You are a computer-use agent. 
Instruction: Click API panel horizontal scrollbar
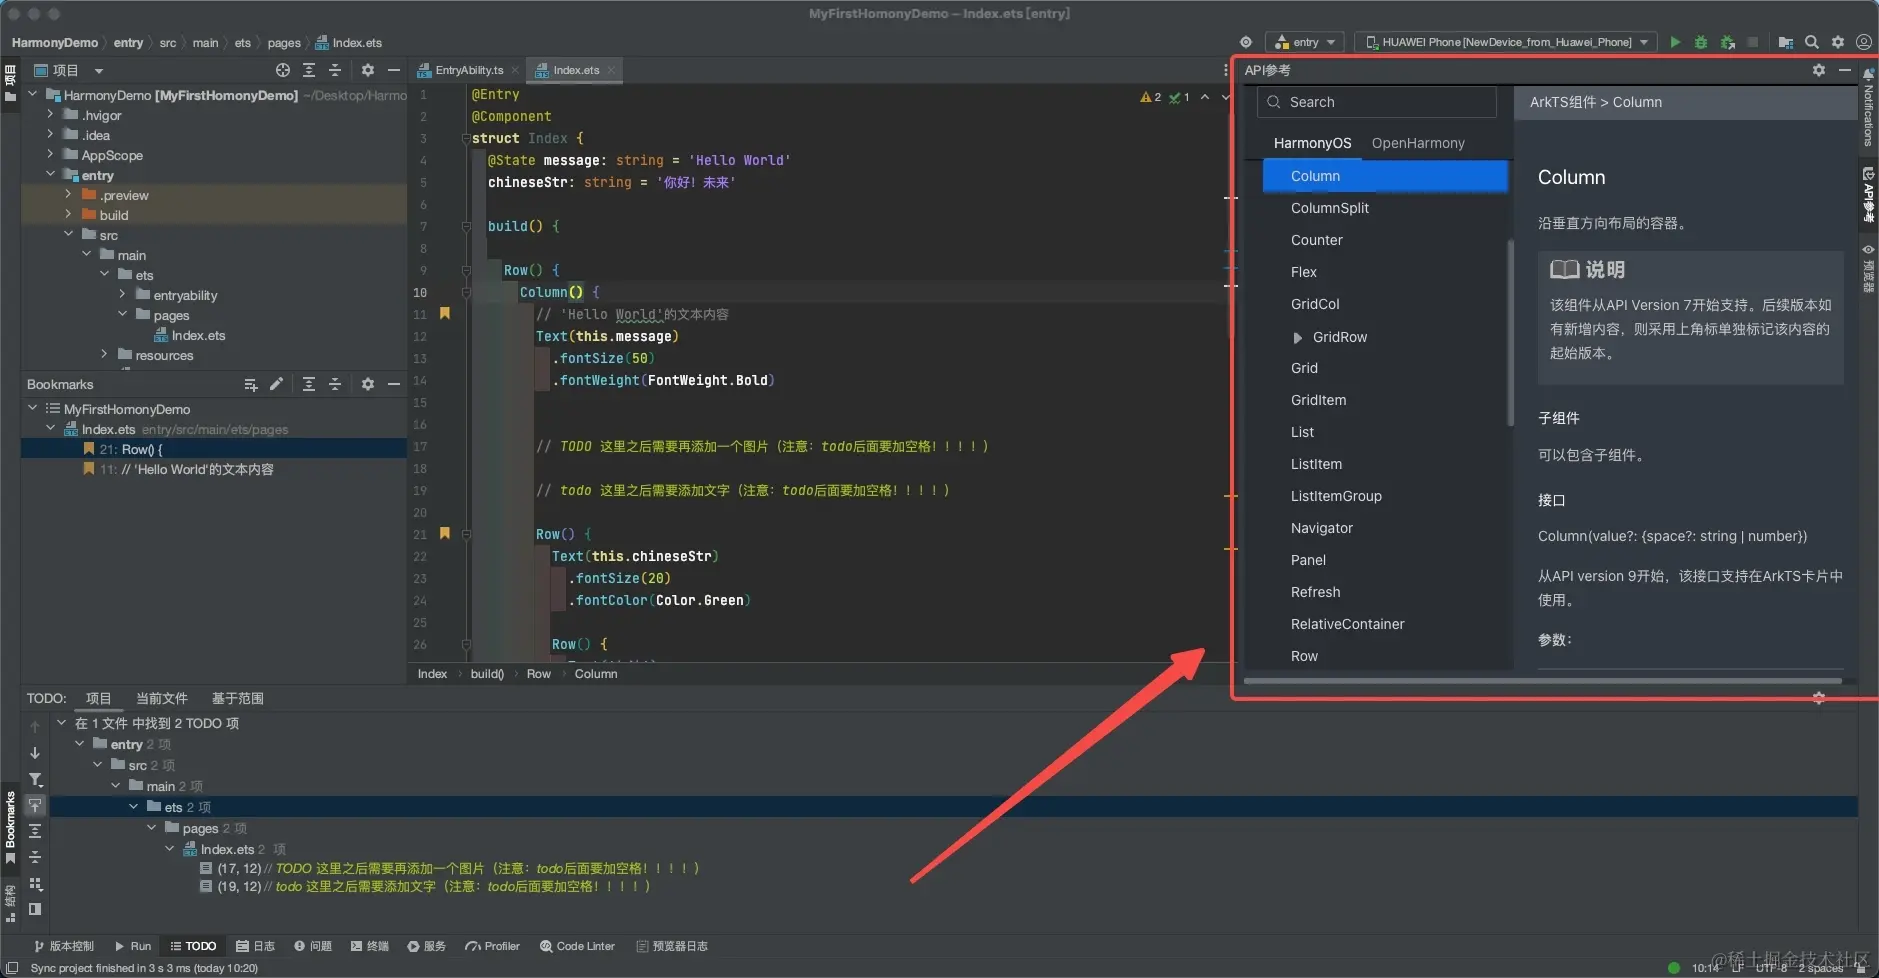pos(1542,681)
